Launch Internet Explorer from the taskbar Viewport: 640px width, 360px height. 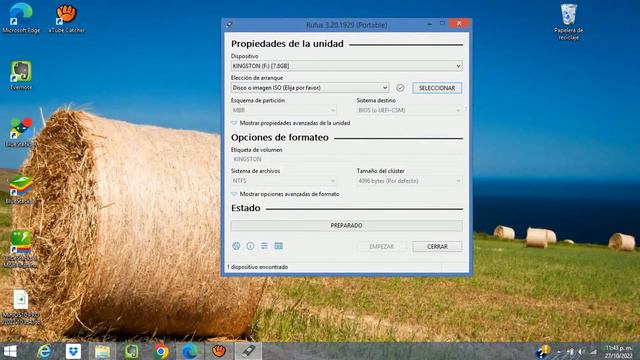tap(44, 351)
